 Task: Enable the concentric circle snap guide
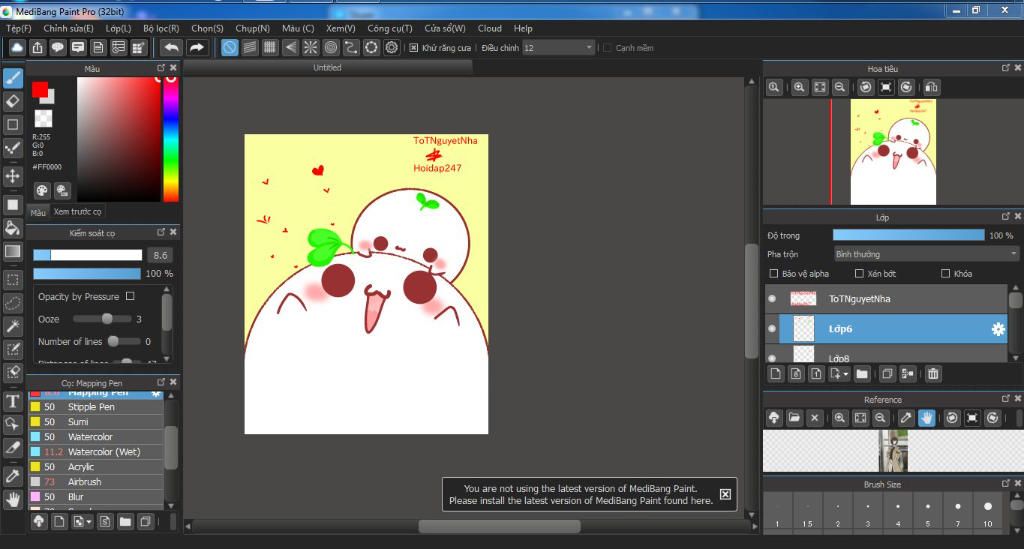pyautogui.click(x=330, y=48)
